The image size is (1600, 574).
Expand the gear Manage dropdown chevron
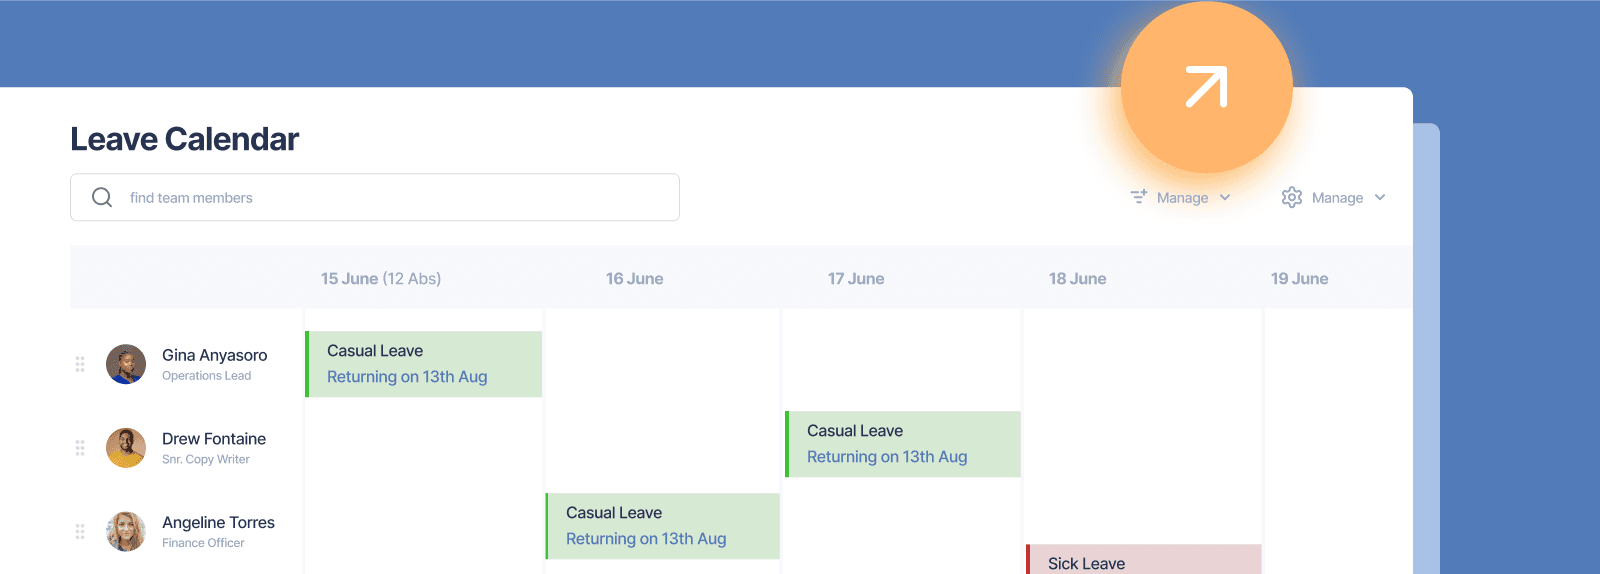[x=1380, y=198]
